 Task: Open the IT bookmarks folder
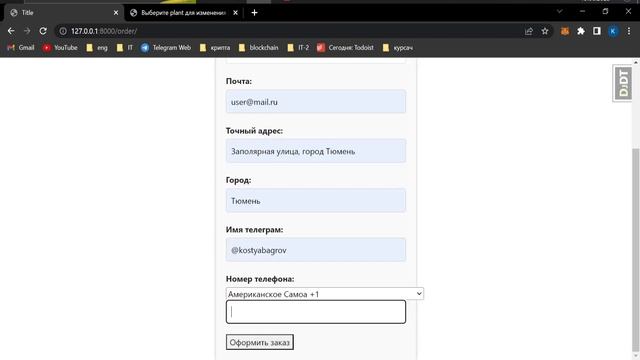point(124,48)
